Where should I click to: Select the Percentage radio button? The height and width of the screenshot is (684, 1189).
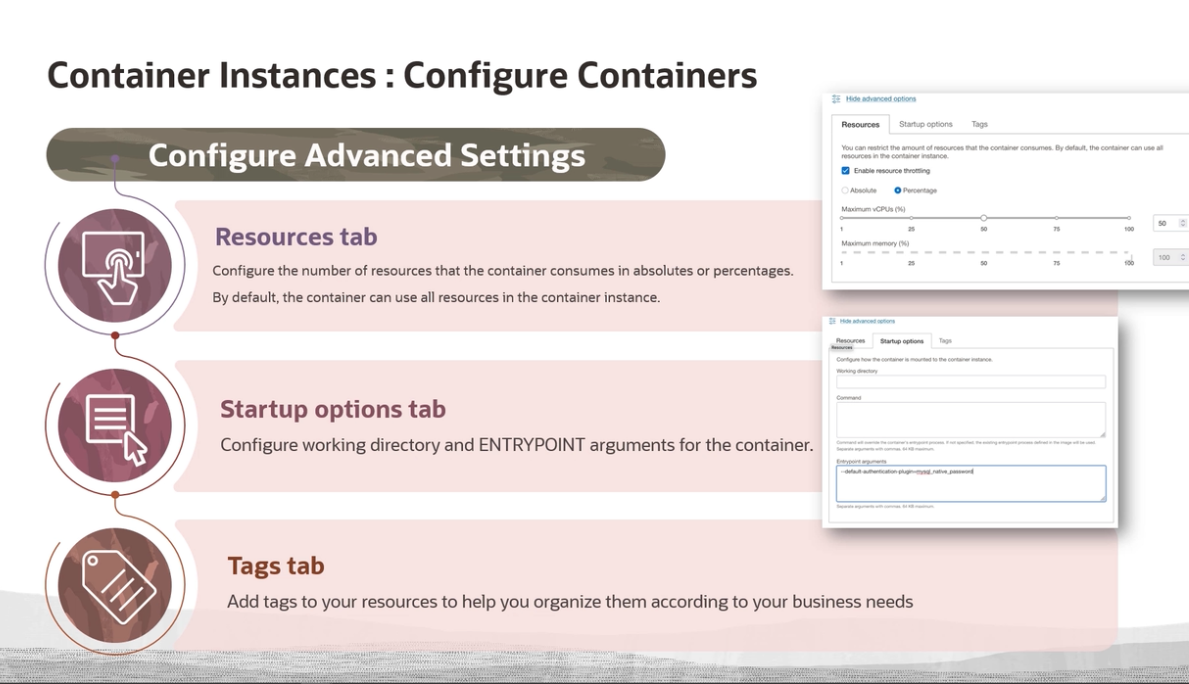[898, 190]
